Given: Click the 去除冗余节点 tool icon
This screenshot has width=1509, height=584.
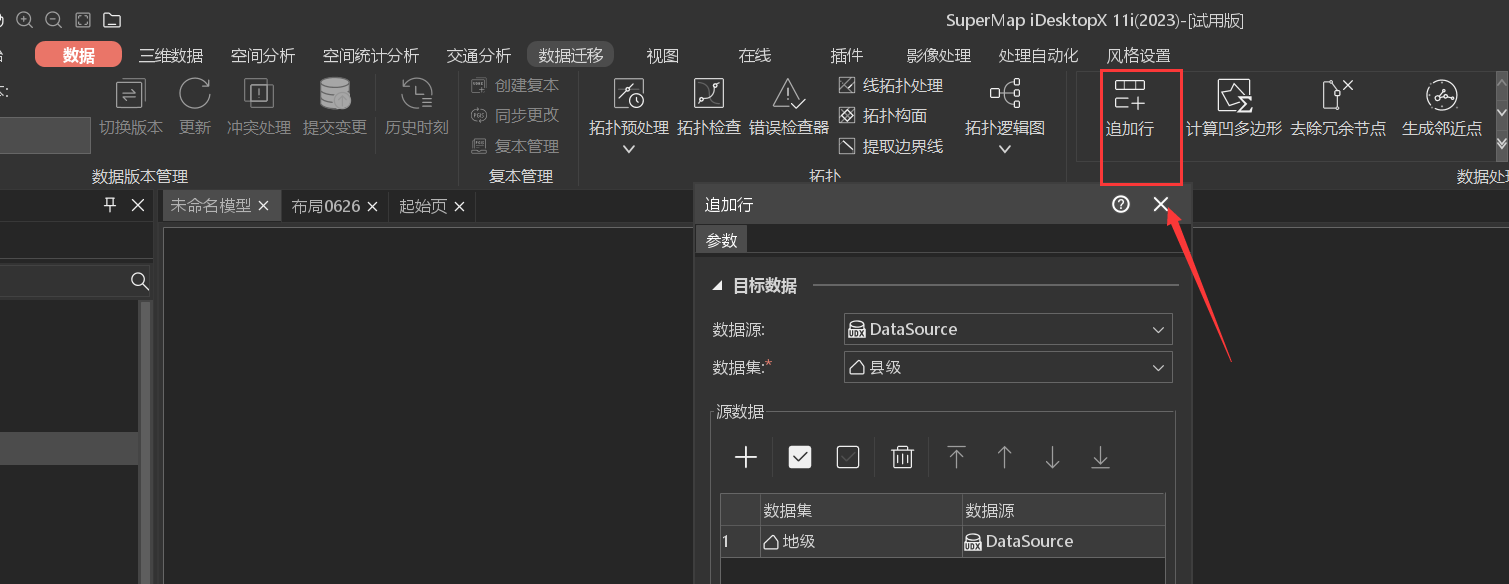Looking at the screenshot, I should [x=1337, y=96].
